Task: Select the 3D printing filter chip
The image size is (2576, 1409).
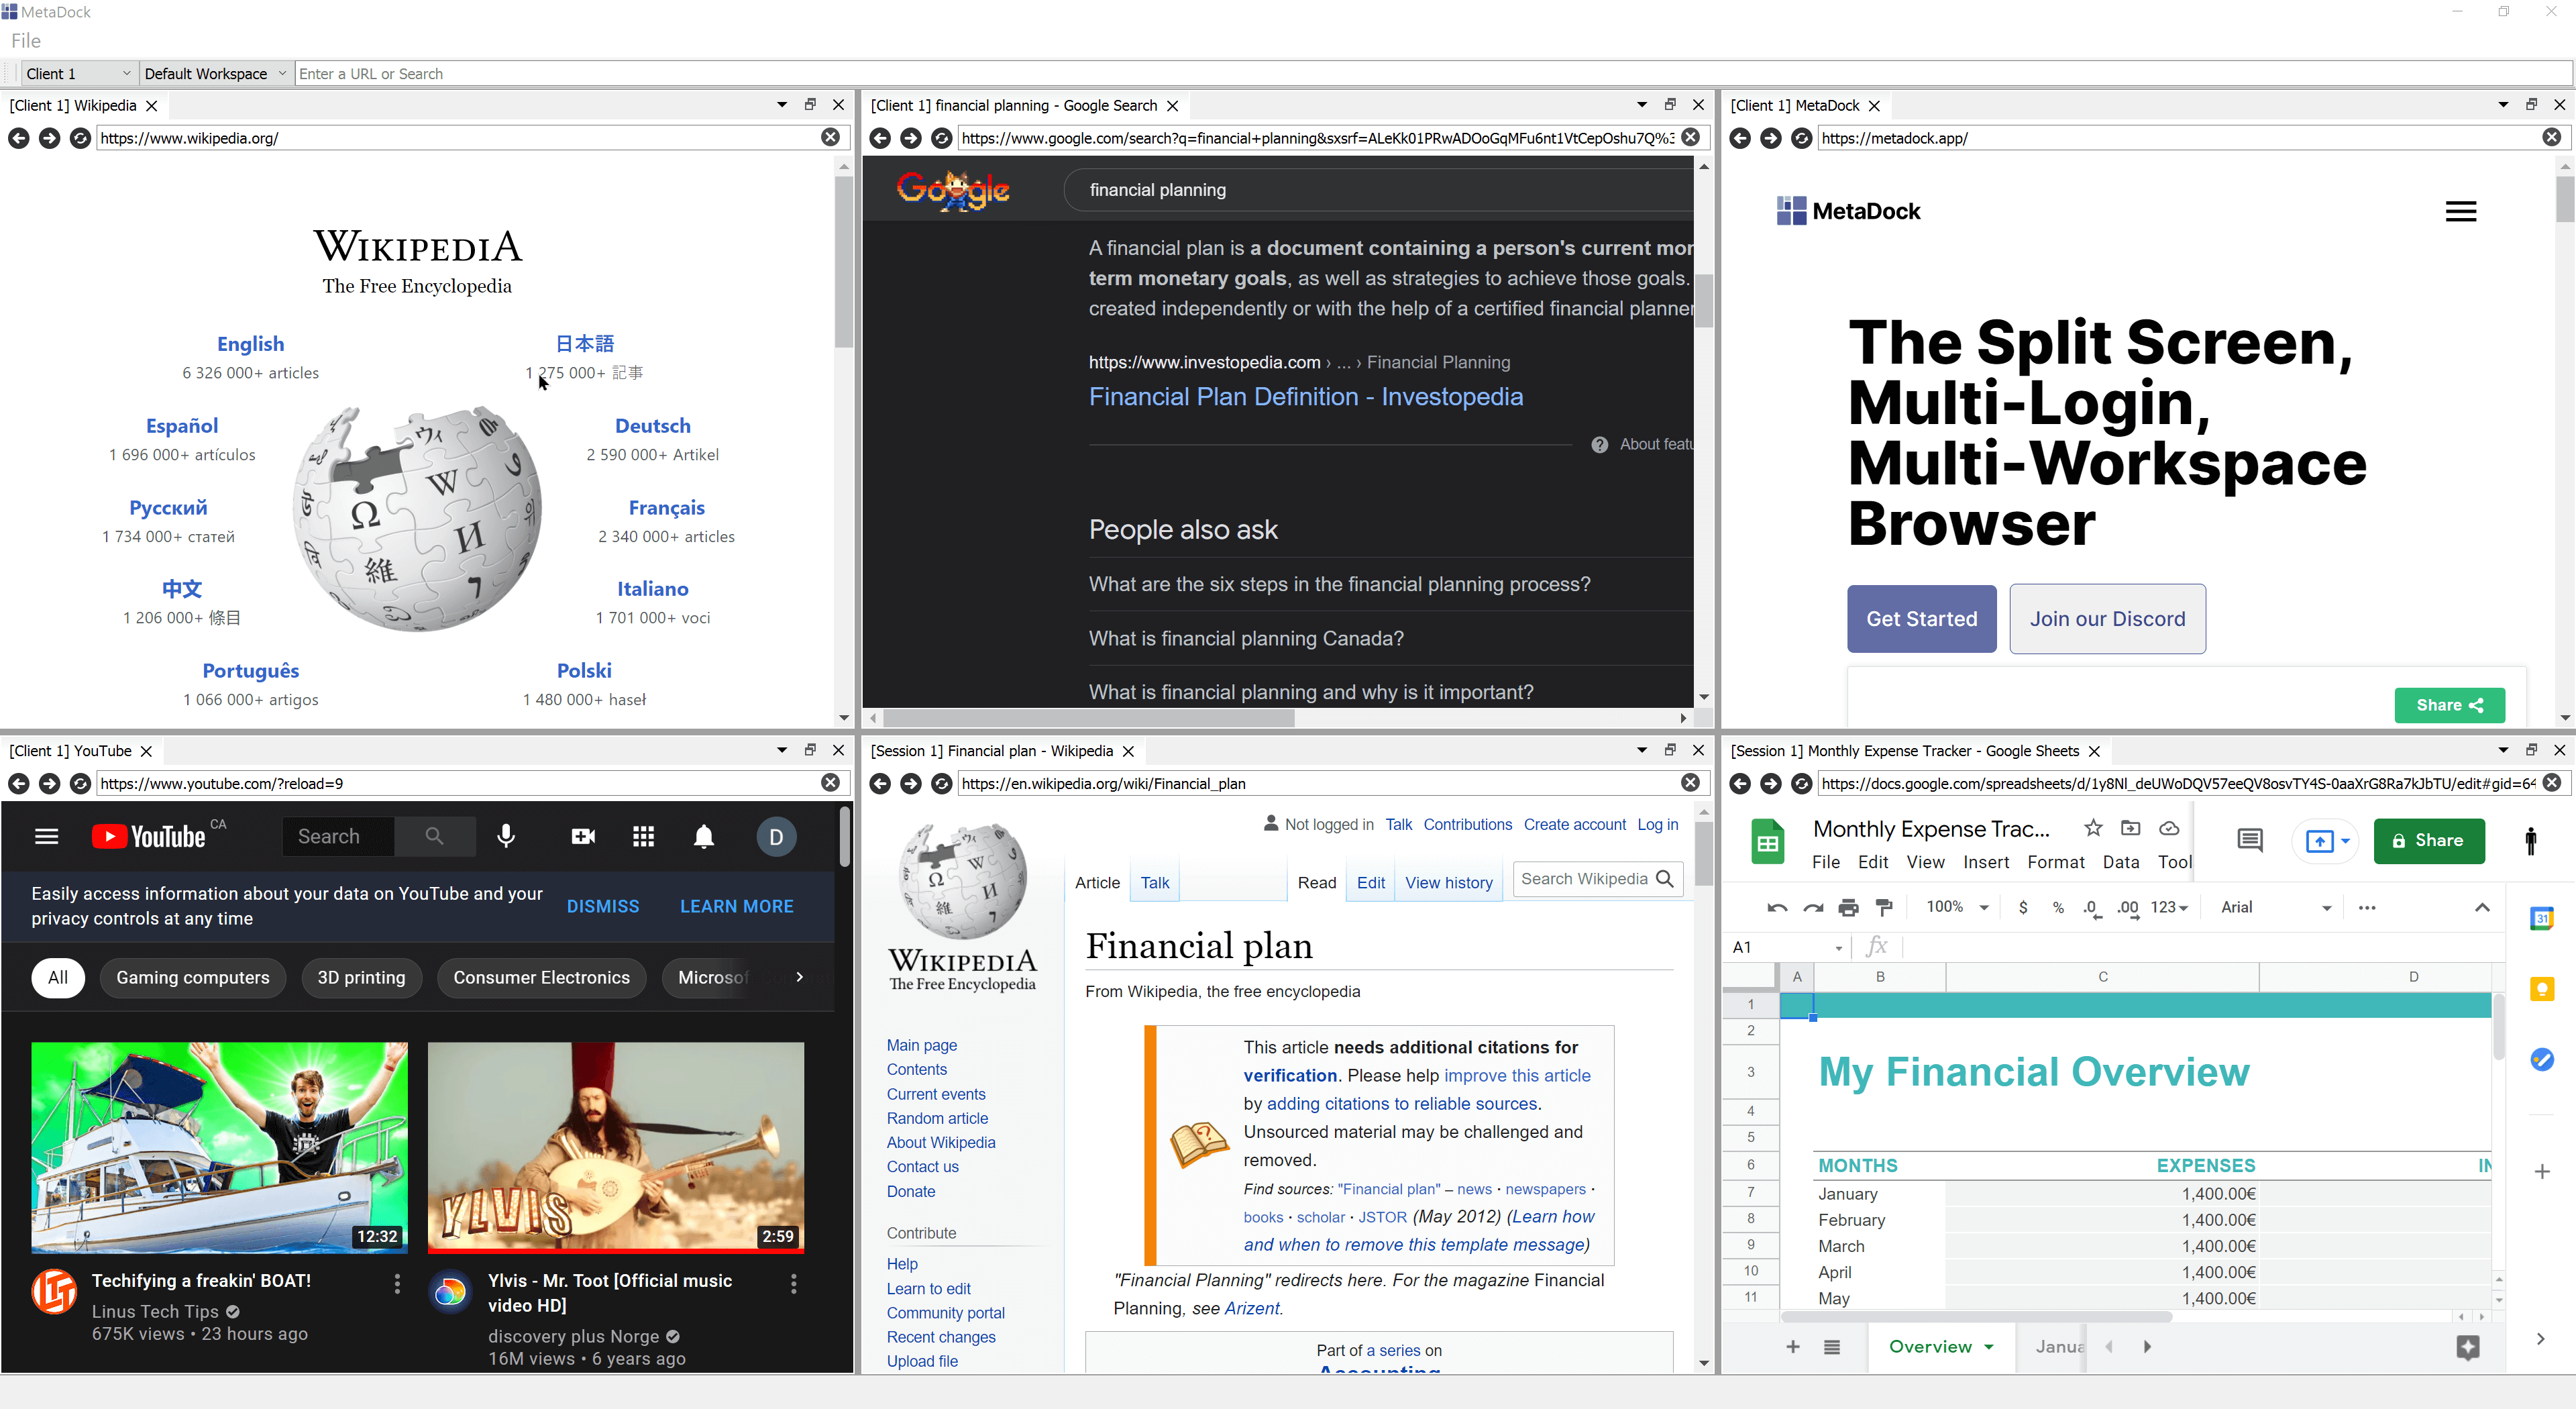Action: (x=361, y=977)
